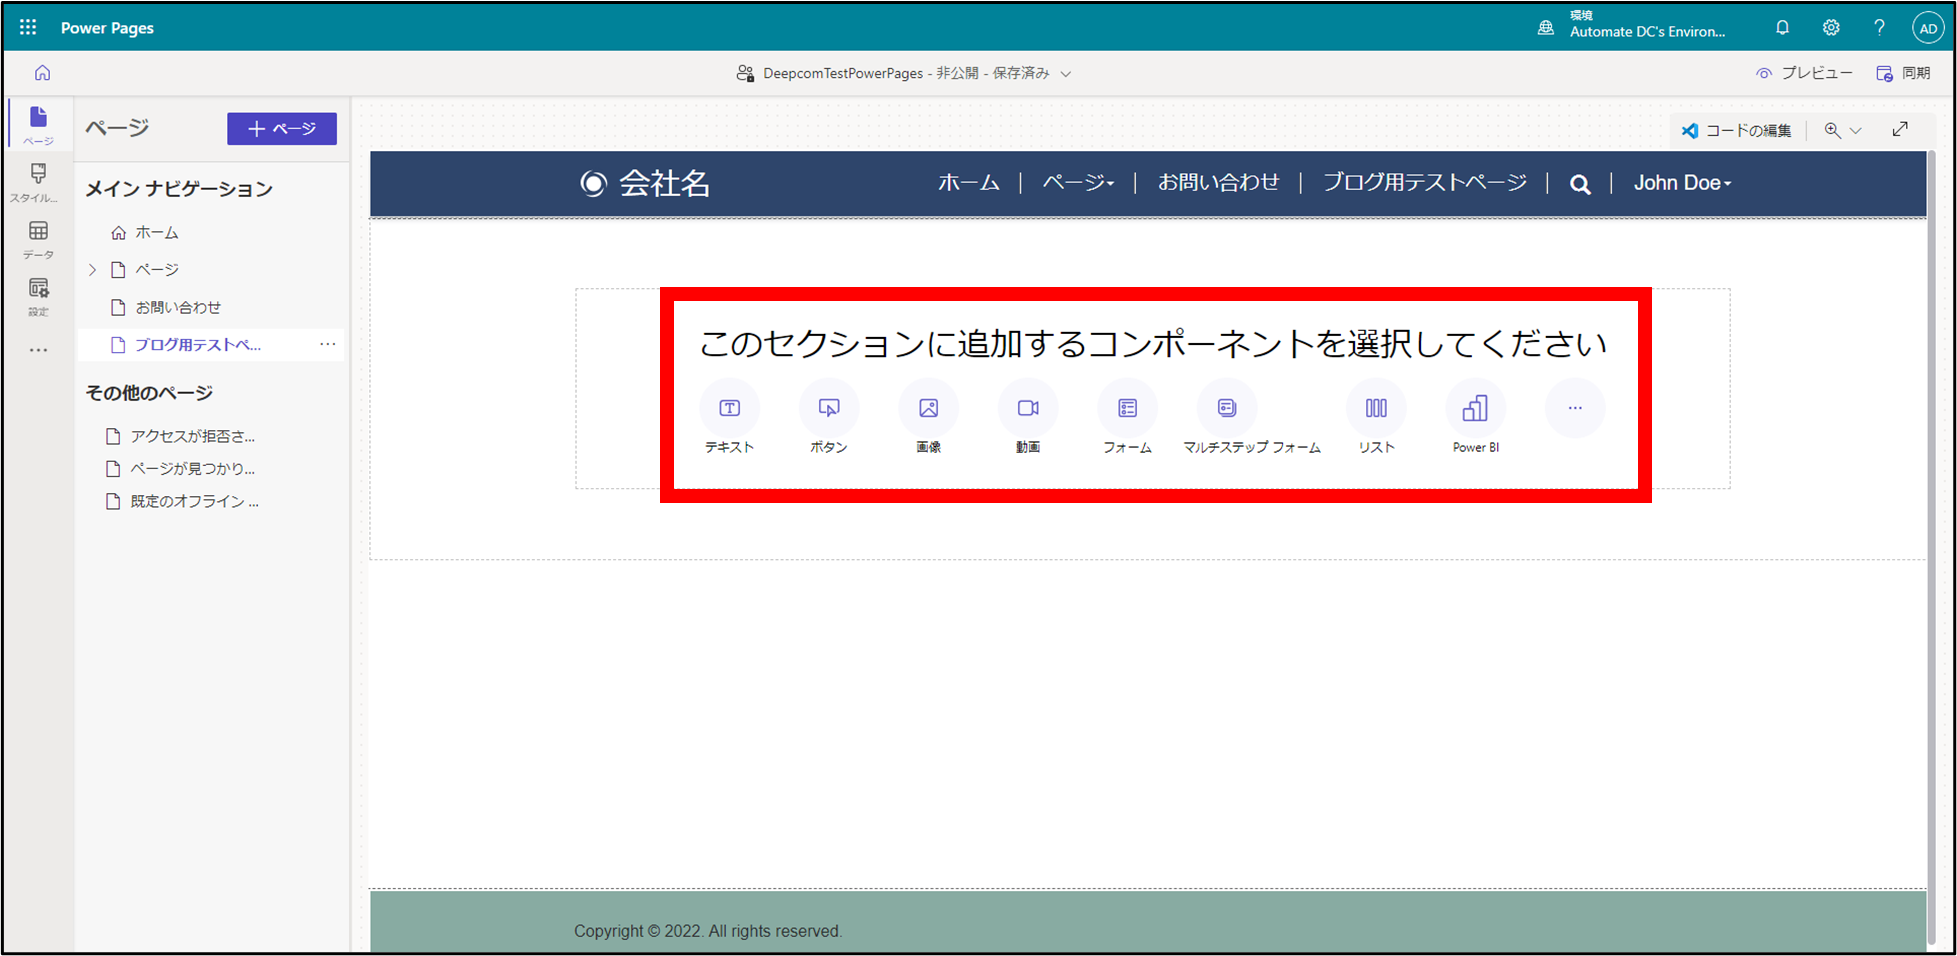
Task: Add a テキスト (text) component
Action: tap(729, 408)
